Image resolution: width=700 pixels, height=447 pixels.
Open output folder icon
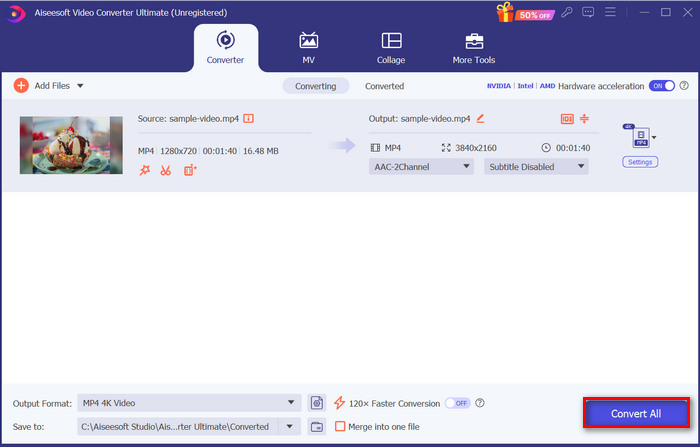(x=317, y=426)
